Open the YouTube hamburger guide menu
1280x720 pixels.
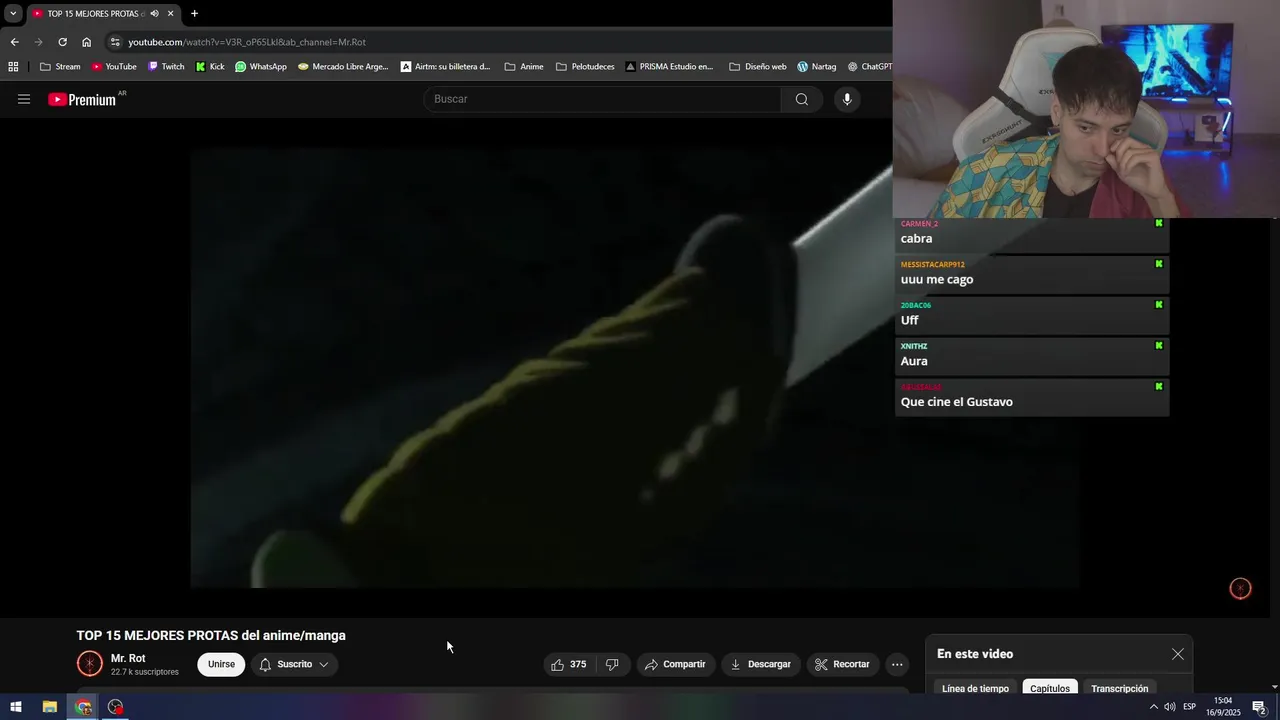(24, 99)
